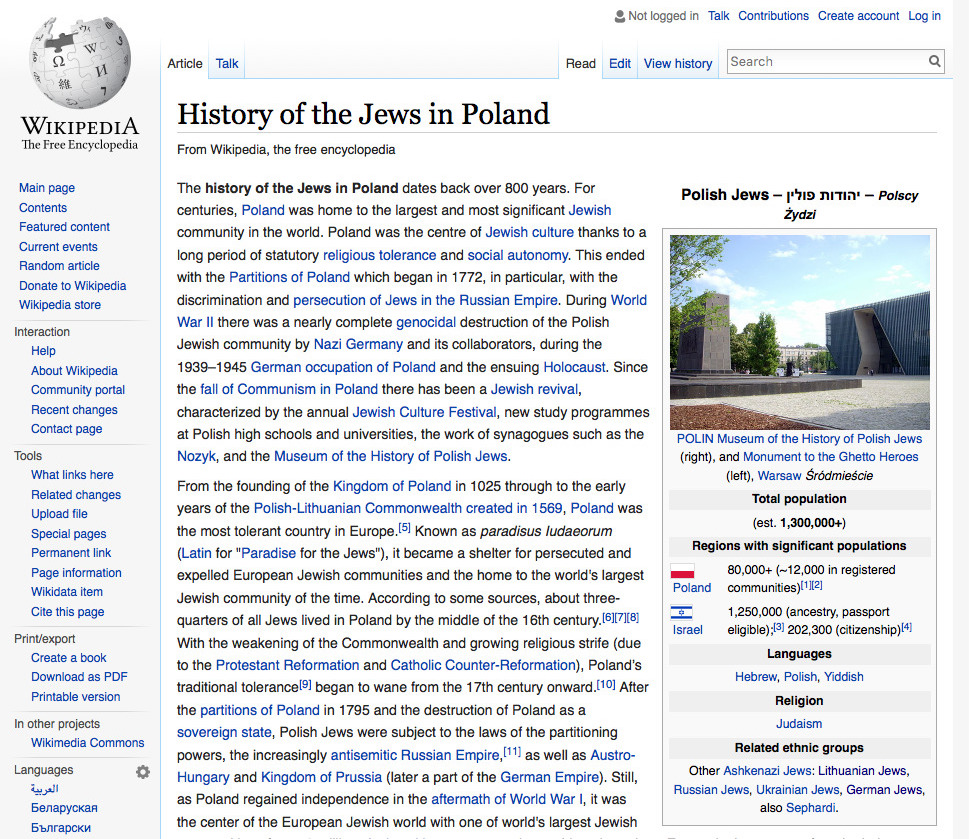Open the Wikimedia Commons project link
Viewport: 969px width, 839px height.
(88, 743)
